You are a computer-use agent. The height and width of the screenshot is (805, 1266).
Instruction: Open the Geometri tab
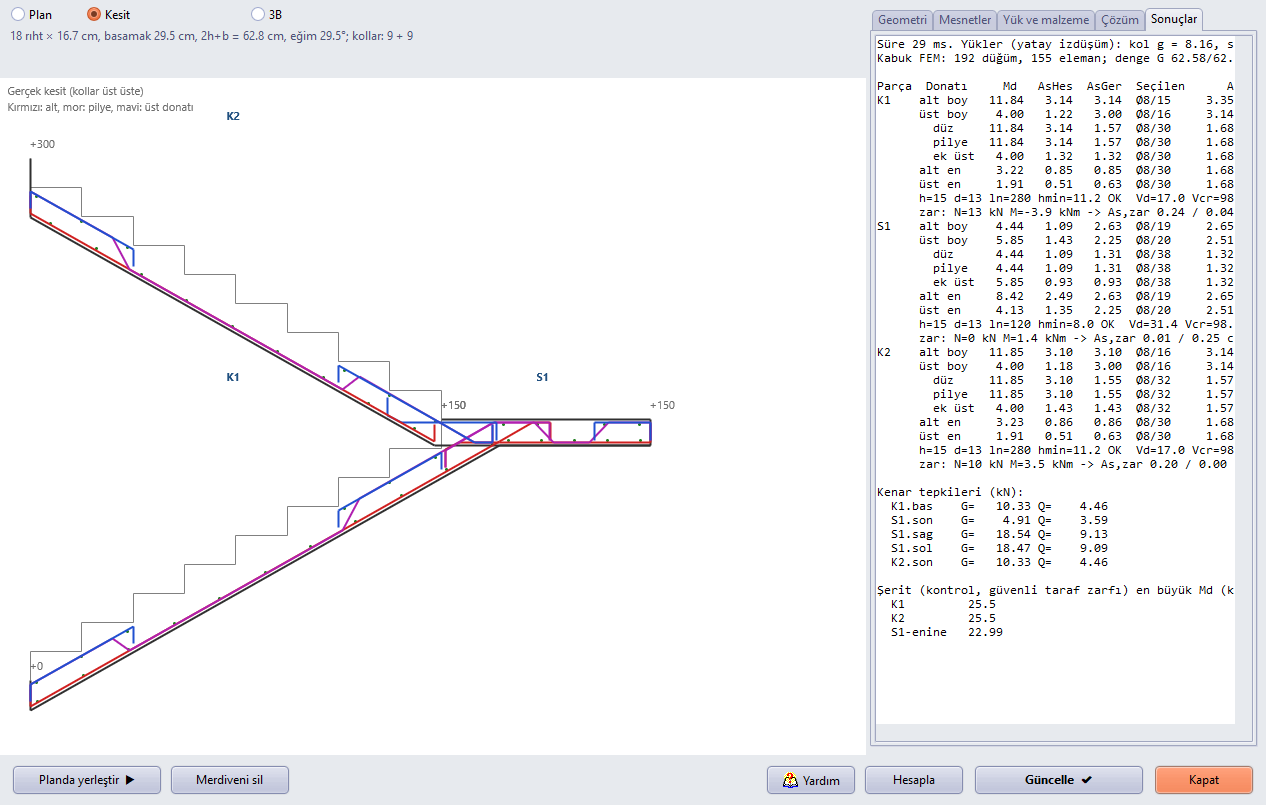903,20
